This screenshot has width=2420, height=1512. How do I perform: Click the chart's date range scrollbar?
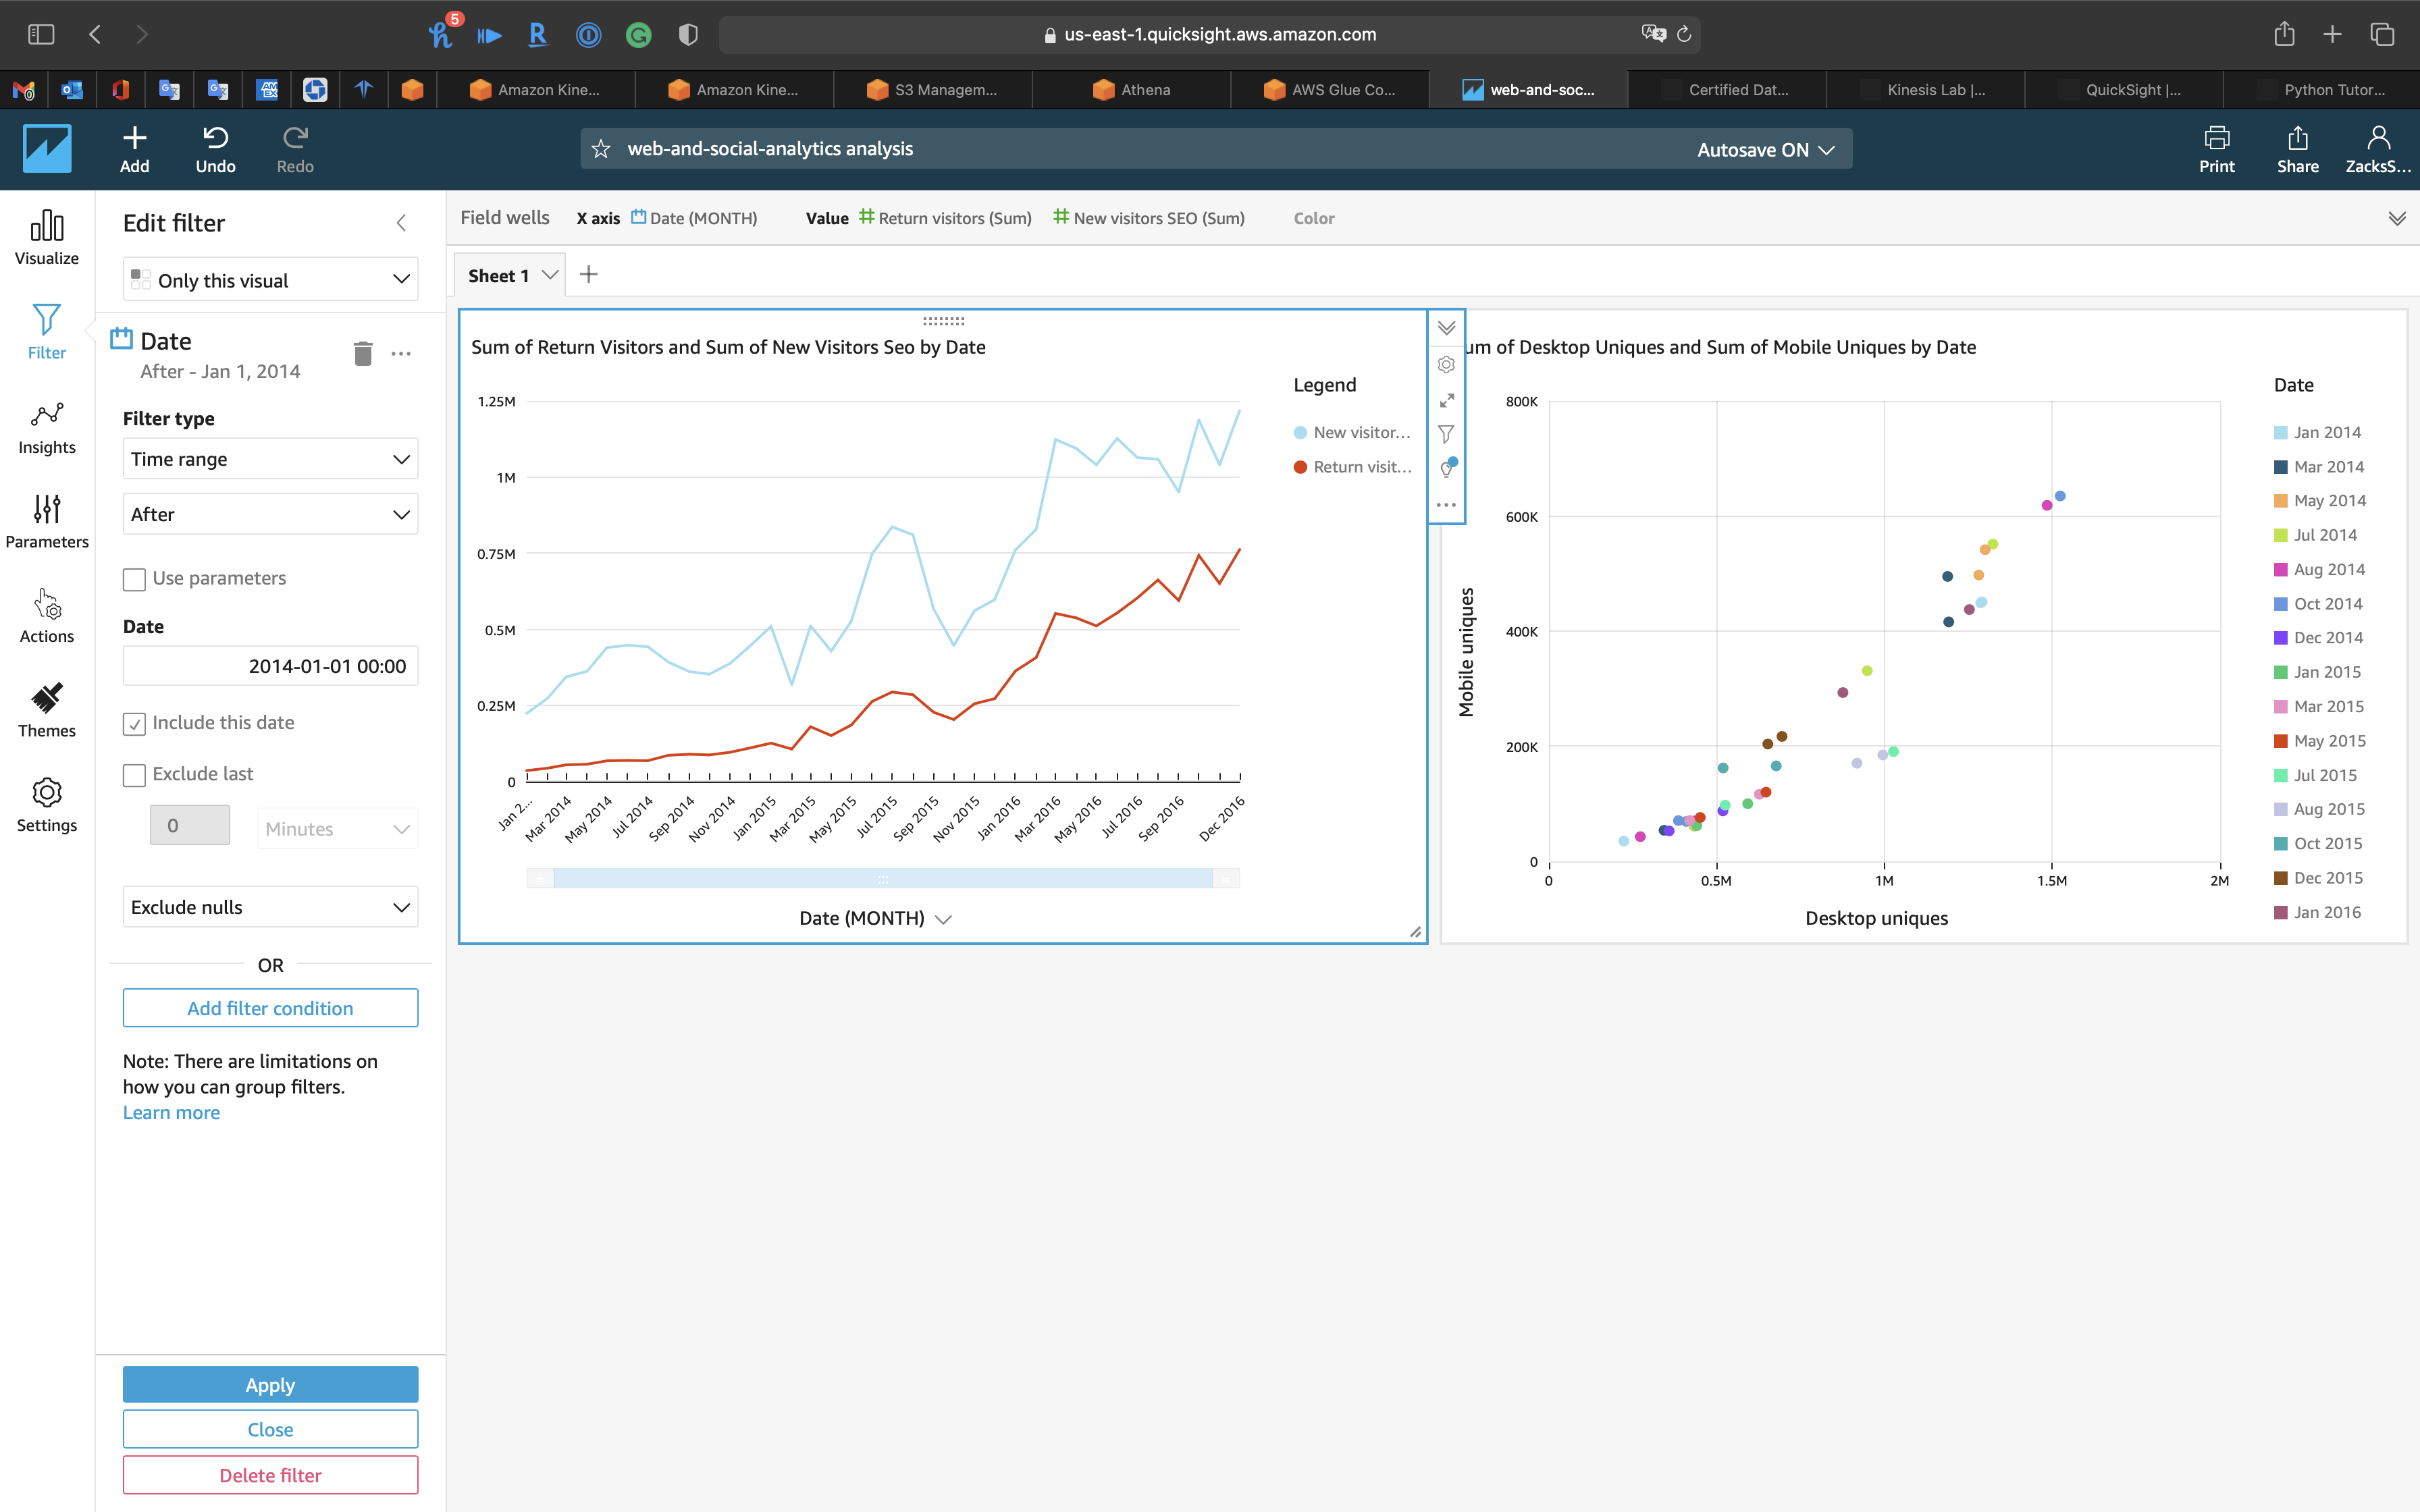(882, 879)
